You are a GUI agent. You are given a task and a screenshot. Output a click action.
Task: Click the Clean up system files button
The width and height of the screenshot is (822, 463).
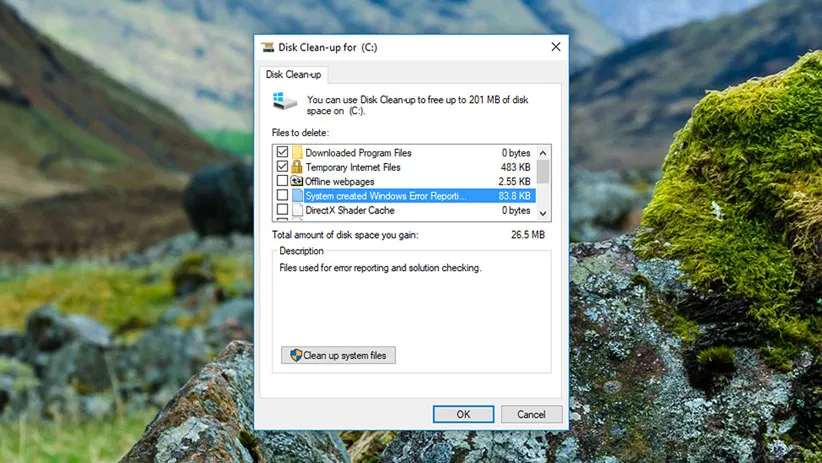coord(339,355)
